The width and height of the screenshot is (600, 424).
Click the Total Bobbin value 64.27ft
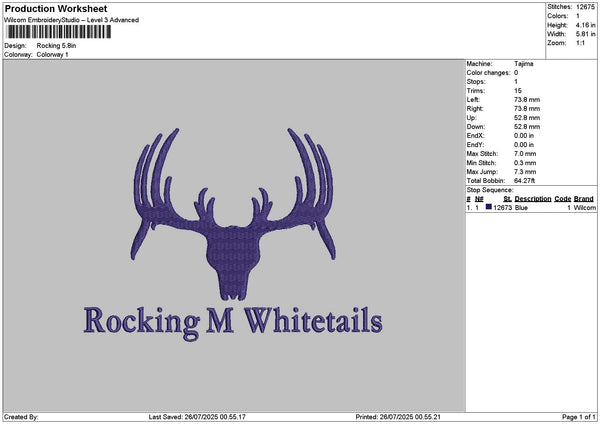[x=528, y=179]
